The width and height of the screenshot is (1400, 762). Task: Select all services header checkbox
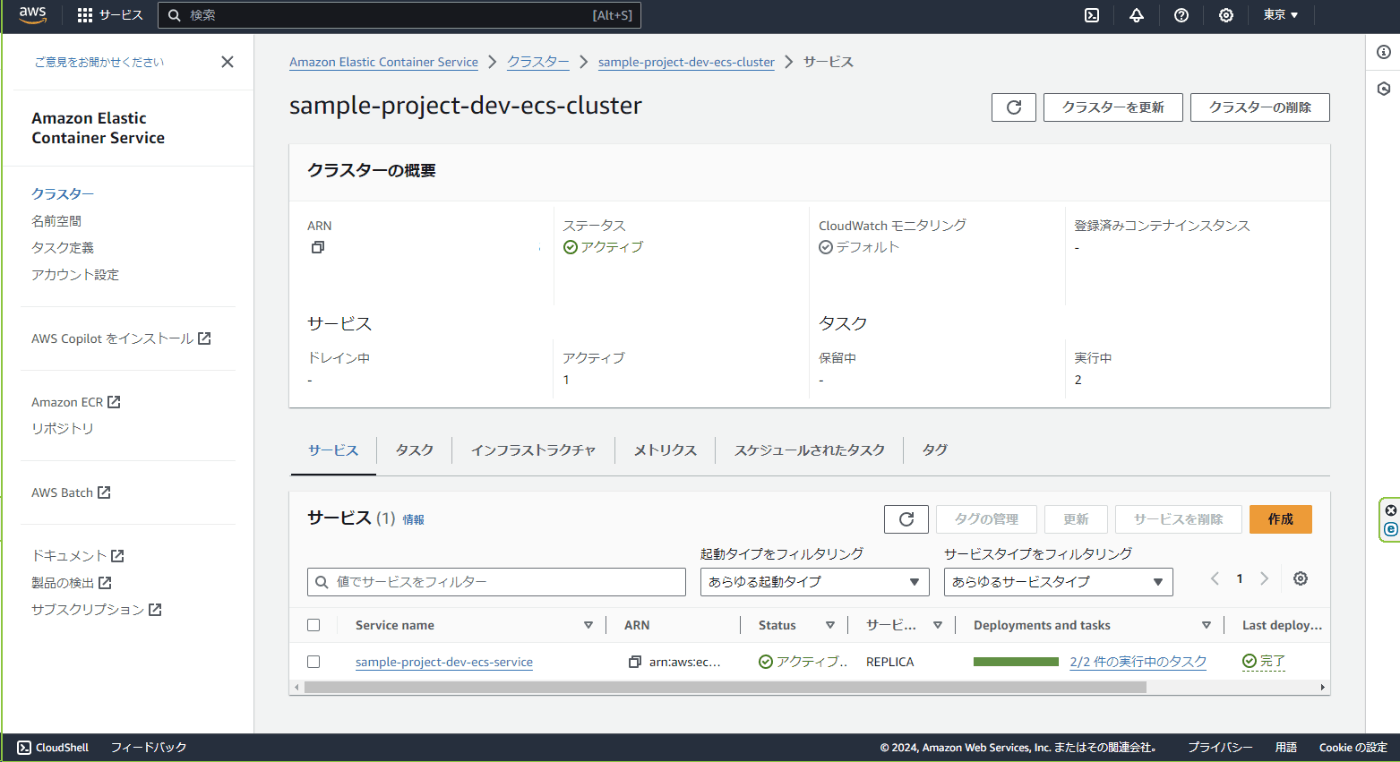[x=314, y=625]
